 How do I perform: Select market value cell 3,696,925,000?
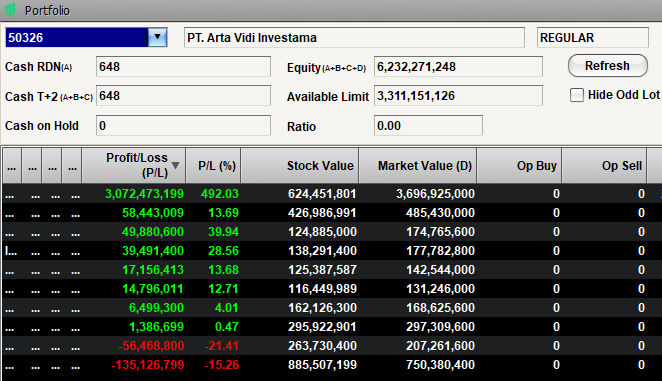[435, 194]
